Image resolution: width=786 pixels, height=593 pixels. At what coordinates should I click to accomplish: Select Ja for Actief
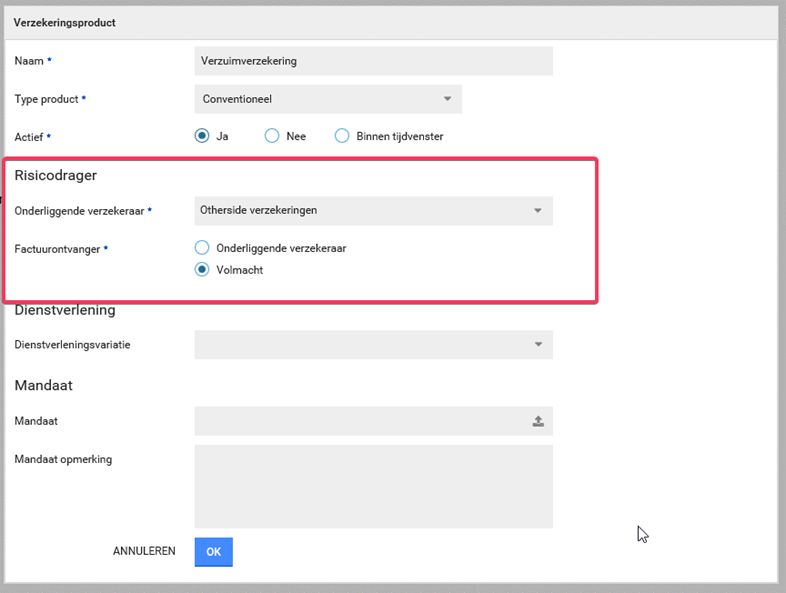202,136
